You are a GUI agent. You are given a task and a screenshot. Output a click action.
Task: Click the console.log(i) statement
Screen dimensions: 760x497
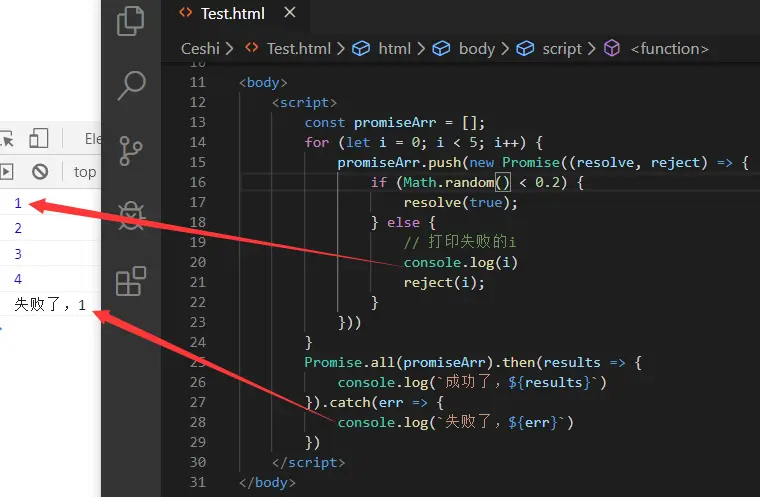(x=460, y=262)
